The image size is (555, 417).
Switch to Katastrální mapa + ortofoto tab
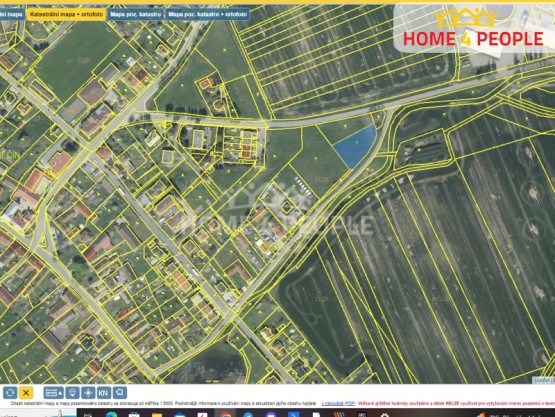67,15
